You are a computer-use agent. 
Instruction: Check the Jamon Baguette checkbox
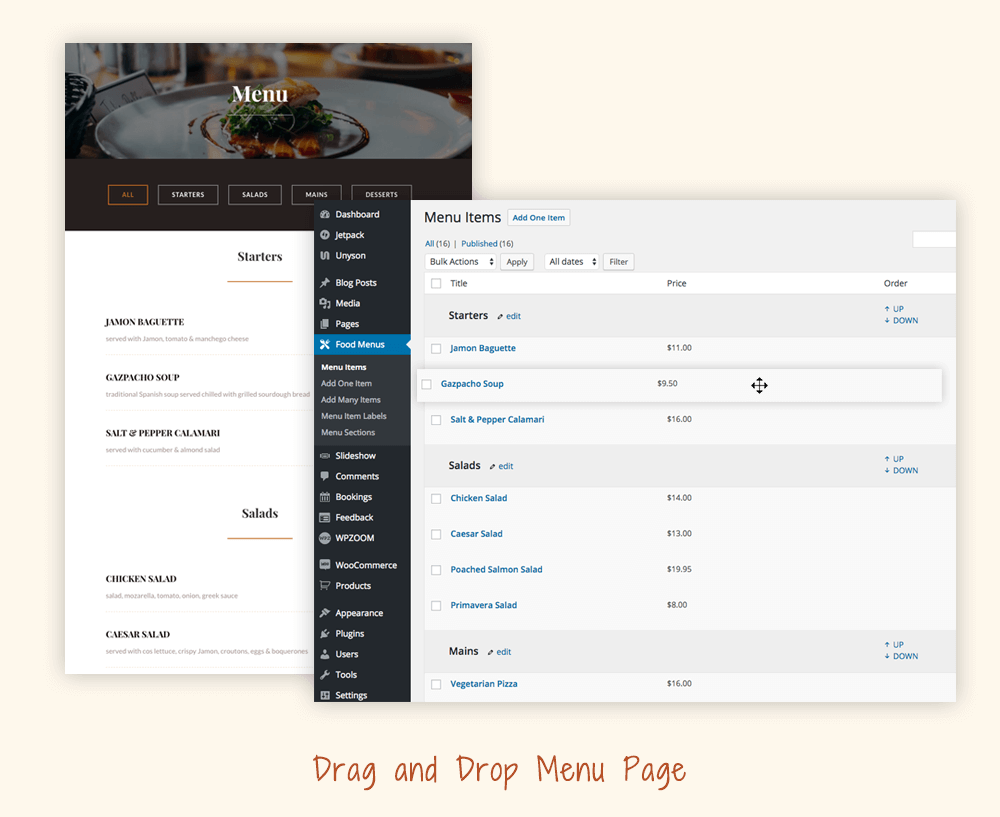pos(436,348)
